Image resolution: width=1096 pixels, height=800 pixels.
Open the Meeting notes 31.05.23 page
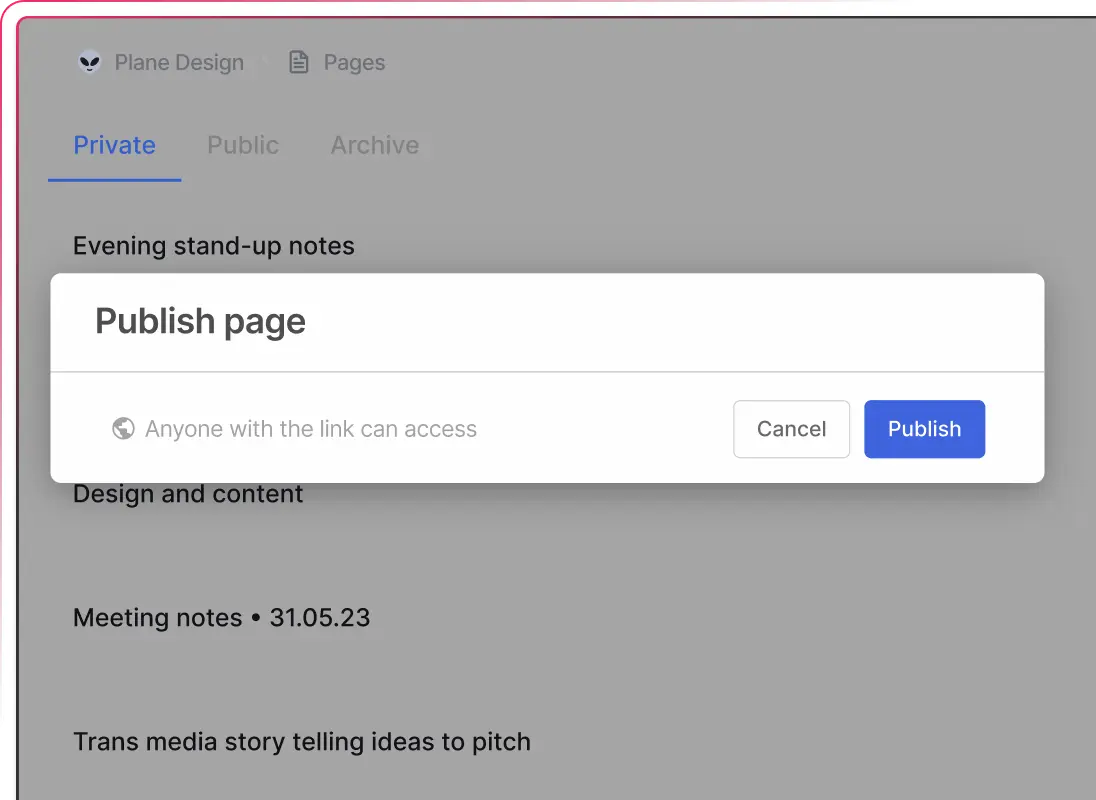[221, 617]
